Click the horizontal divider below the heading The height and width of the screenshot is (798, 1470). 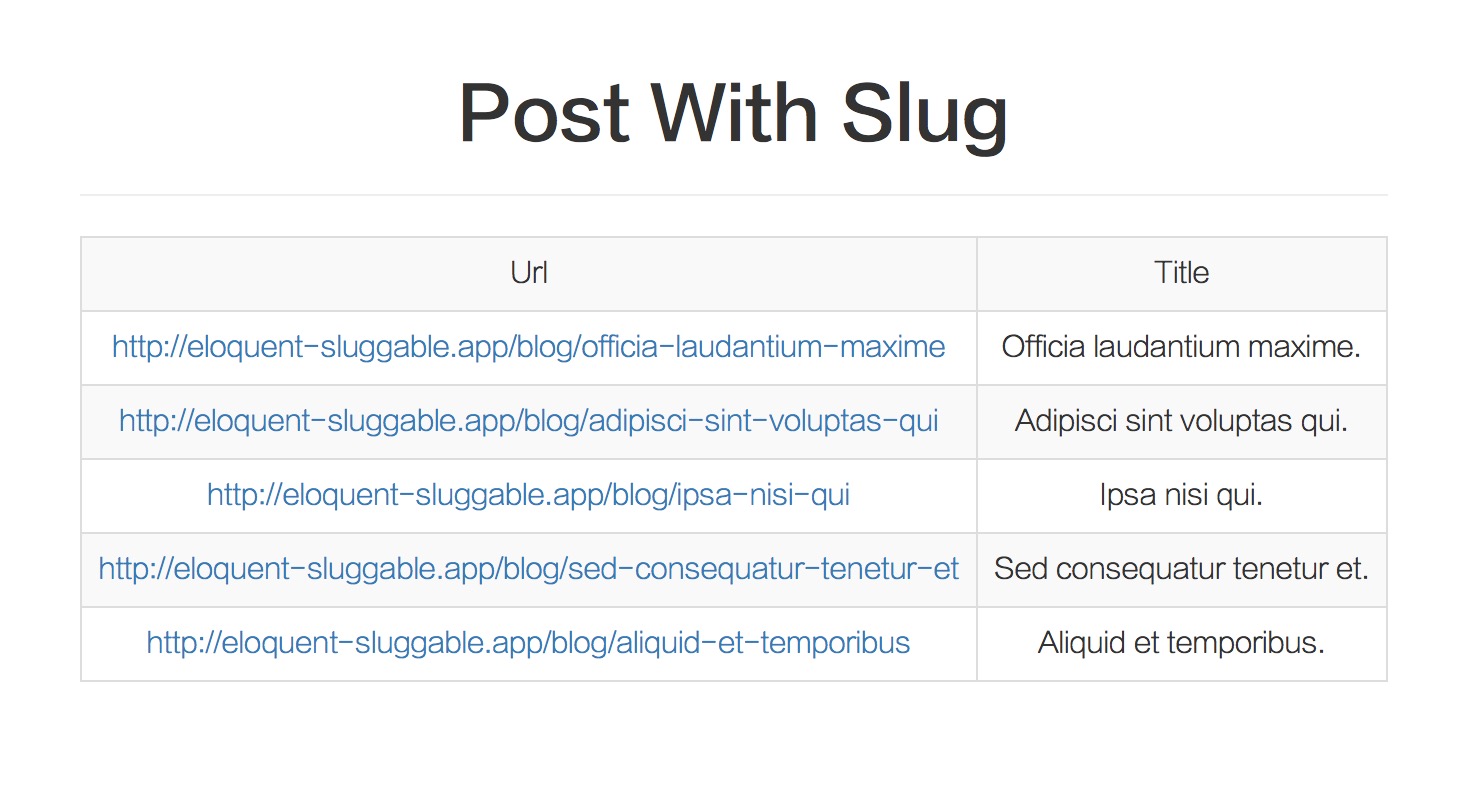tap(733, 194)
